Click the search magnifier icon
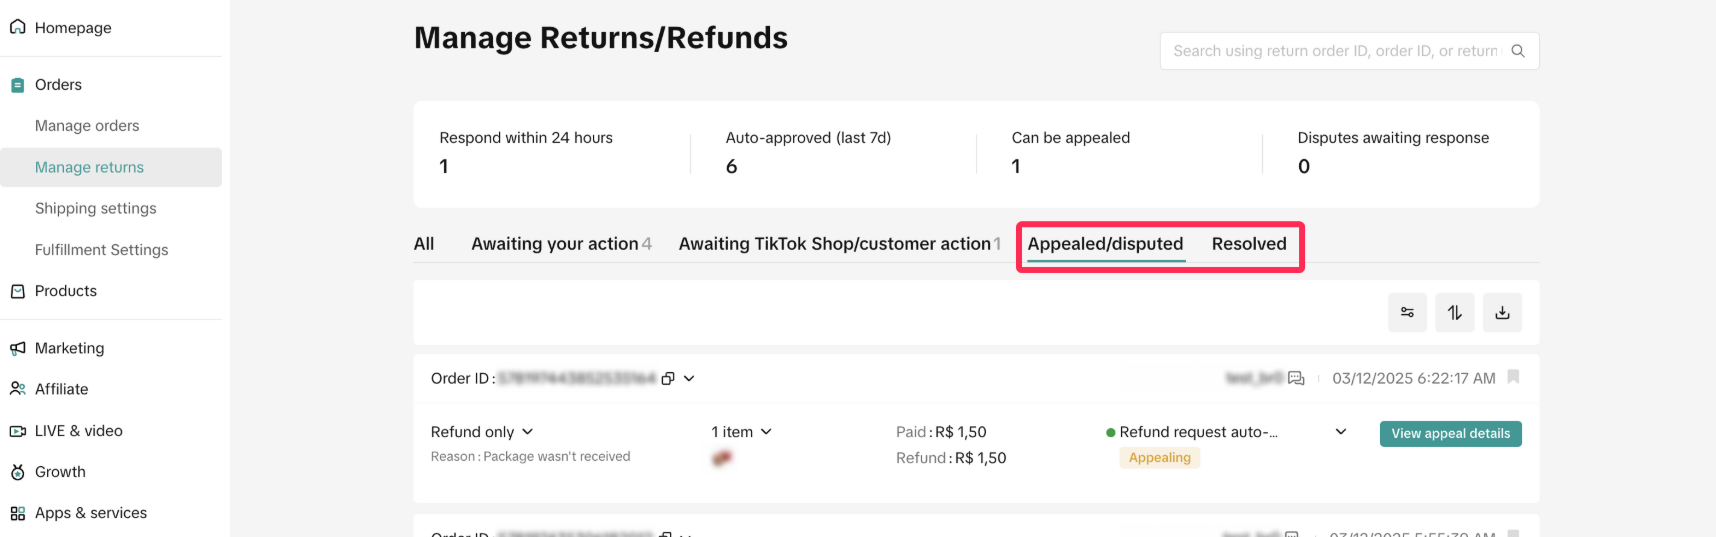The width and height of the screenshot is (1716, 537). tap(1518, 51)
